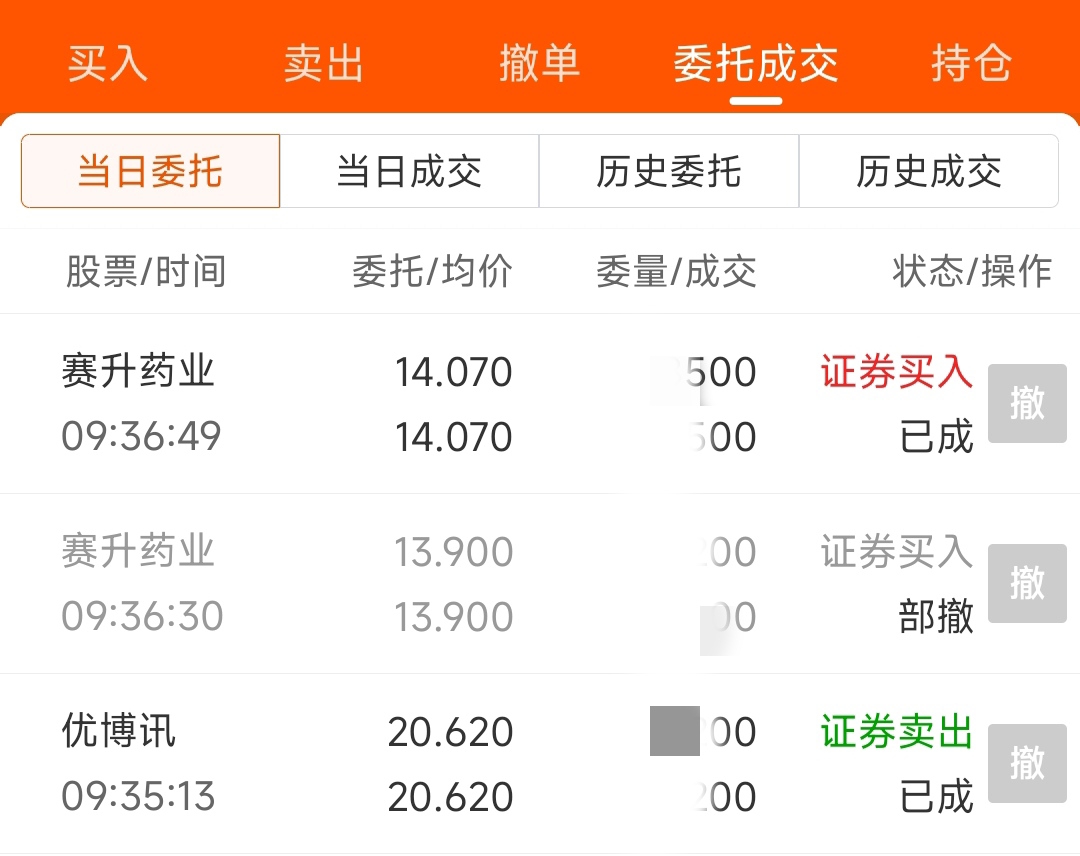The image size is (1080, 856).
Task: Switch to 当日成交 segment
Action: point(409,171)
